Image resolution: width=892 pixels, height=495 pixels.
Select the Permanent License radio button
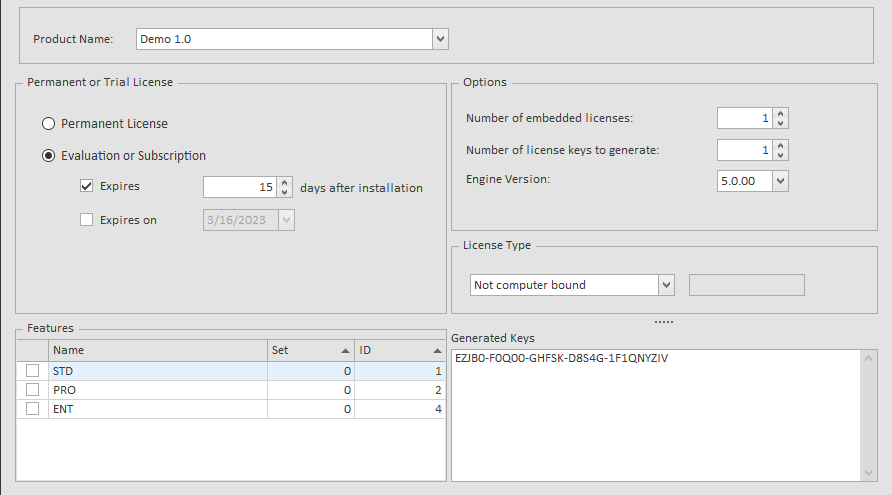[x=48, y=124]
